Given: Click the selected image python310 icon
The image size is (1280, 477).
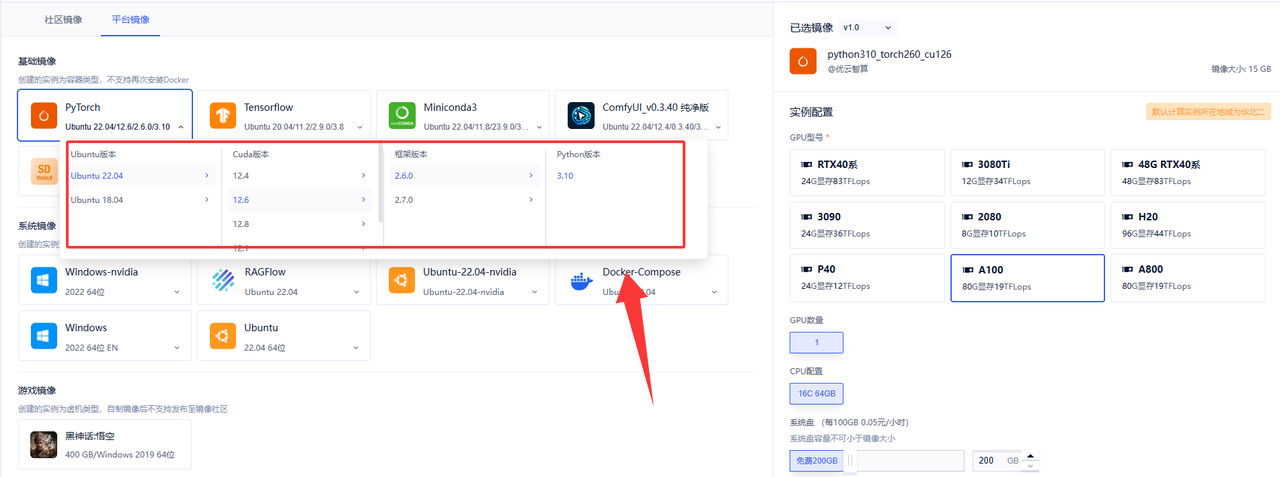Looking at the screenshot, I should 803,60.
